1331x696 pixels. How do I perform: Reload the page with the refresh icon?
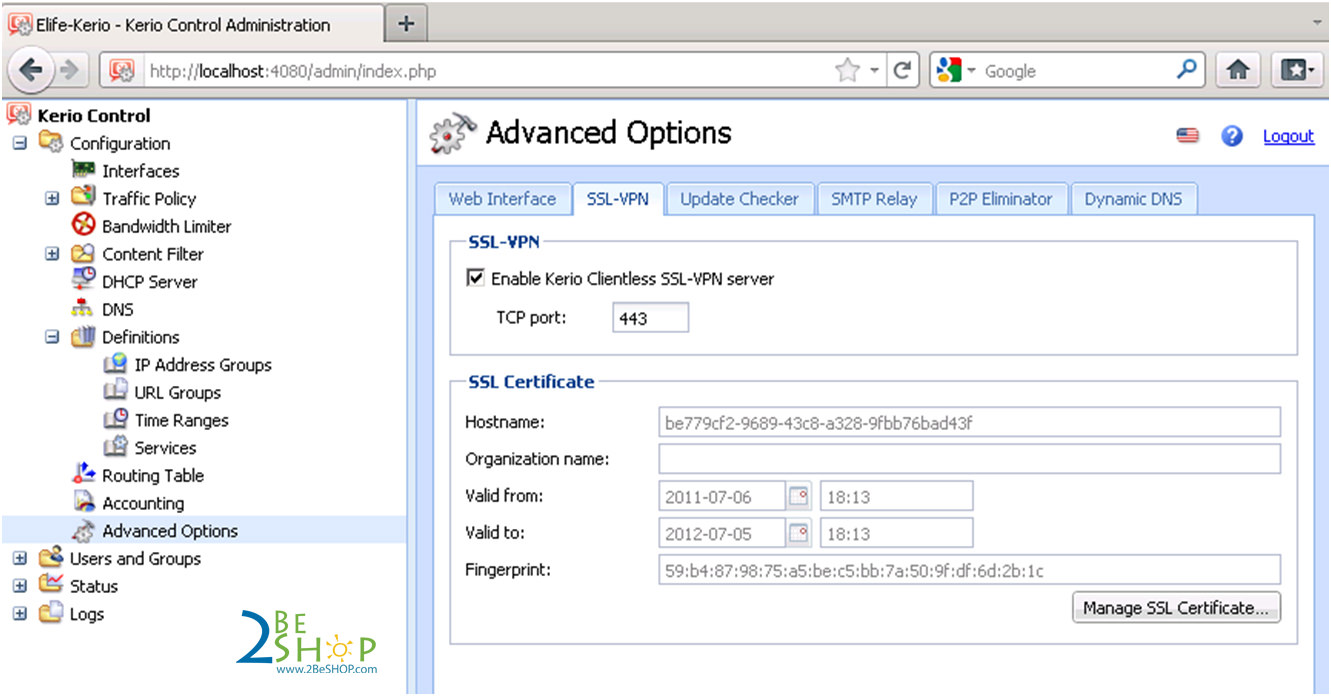(x=902, y=71)
